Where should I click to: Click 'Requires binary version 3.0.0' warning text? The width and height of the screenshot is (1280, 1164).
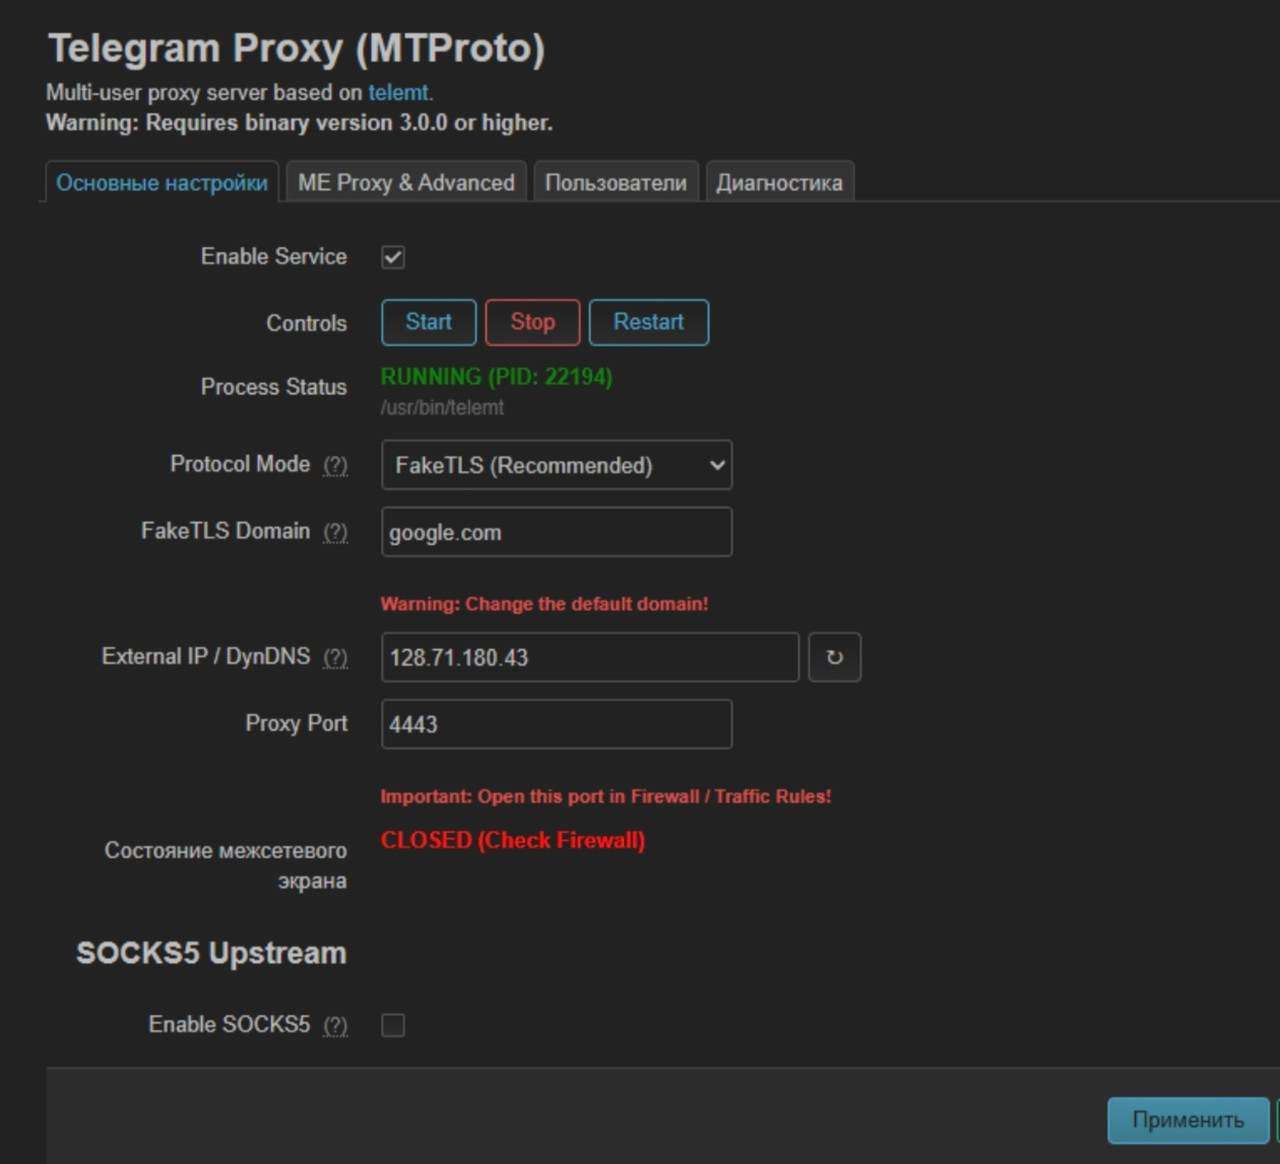click(x=299, y=123)
